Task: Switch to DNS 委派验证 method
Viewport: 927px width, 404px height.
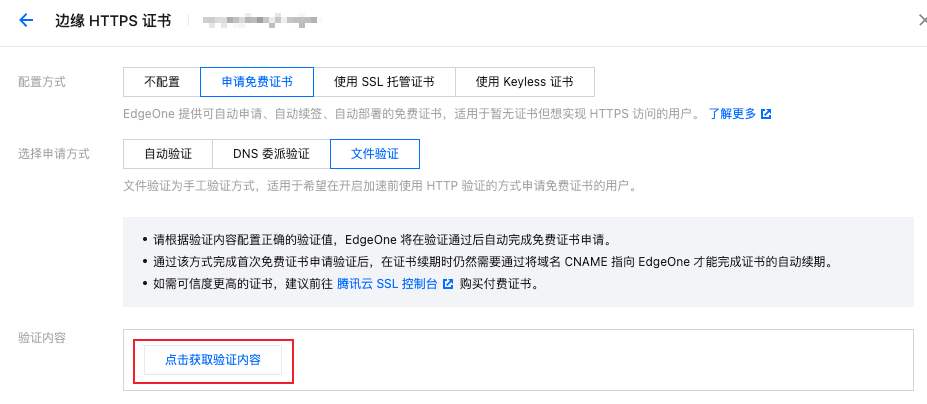Action: (271, 154)
